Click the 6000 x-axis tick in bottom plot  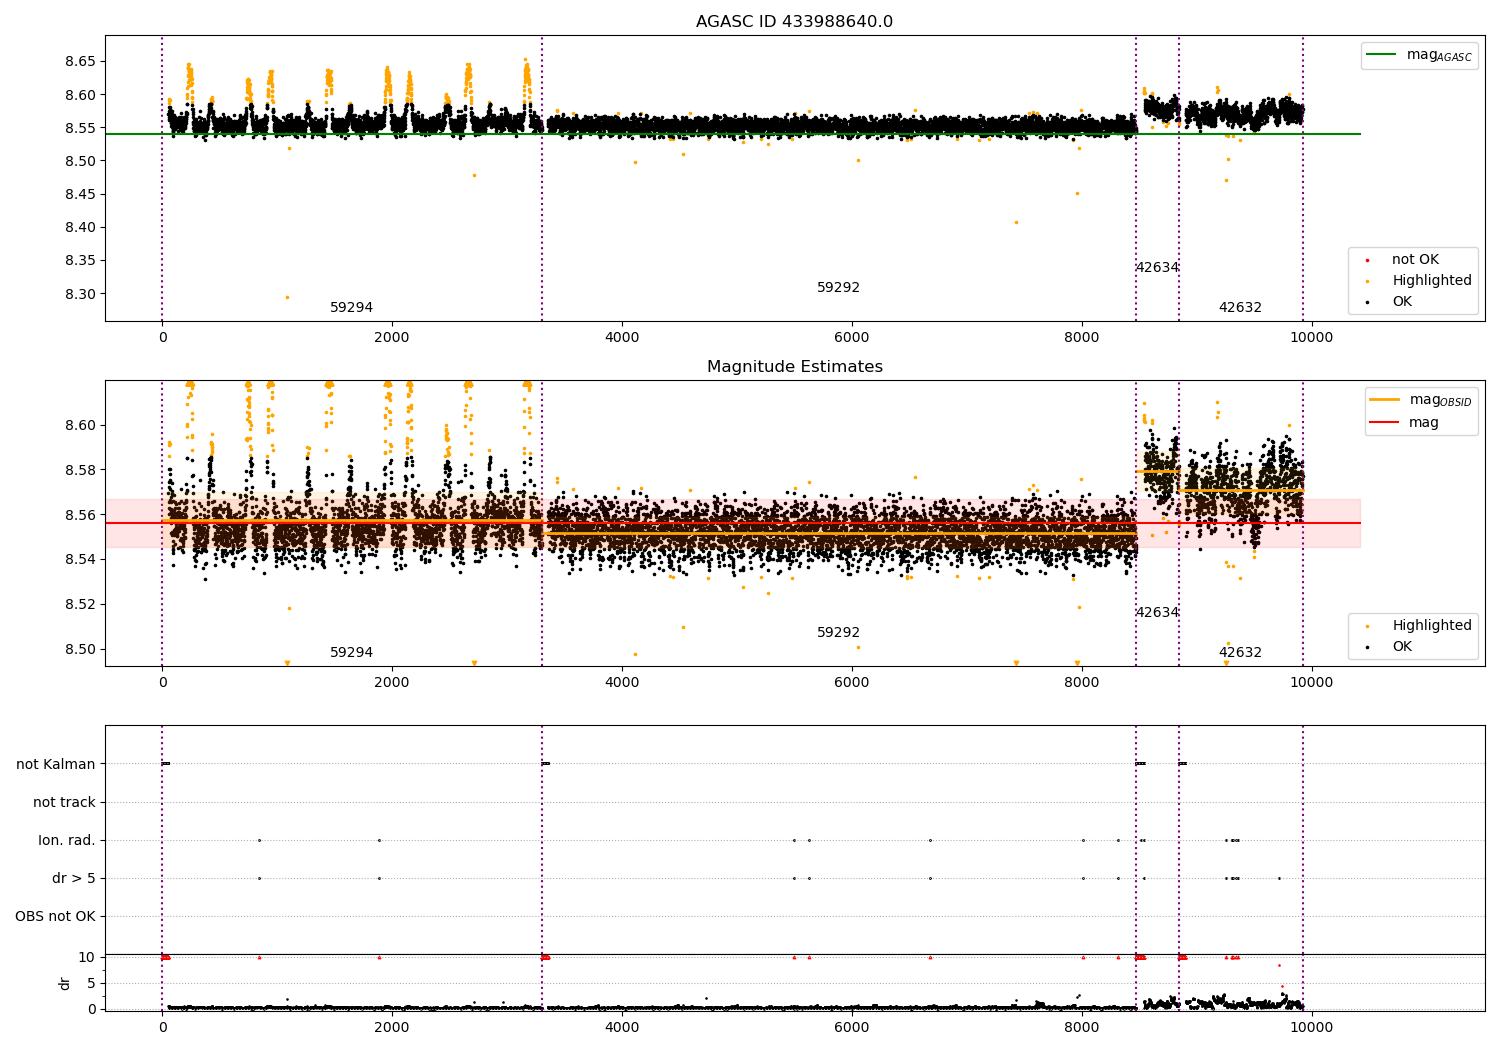(852, 1027)
